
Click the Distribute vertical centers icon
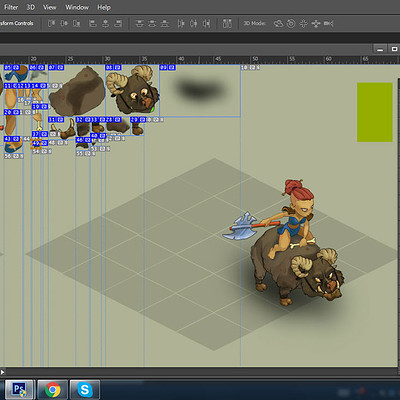[x=152, y=23]
